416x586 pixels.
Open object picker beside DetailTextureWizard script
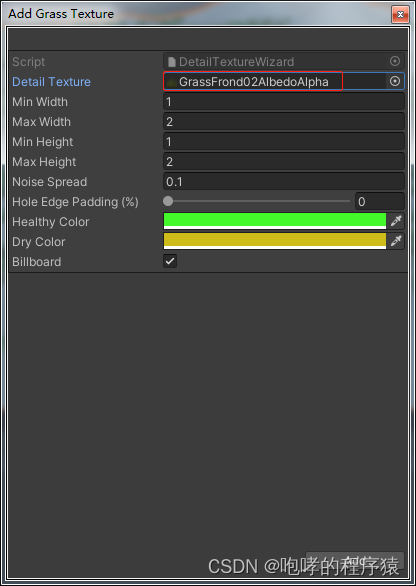pyautogui.click(x=395, y=61)
